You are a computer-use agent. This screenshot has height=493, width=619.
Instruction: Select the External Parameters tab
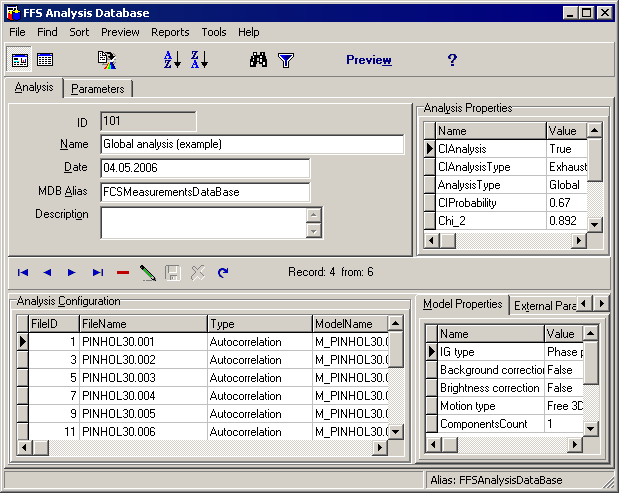[x=545, y=304]
